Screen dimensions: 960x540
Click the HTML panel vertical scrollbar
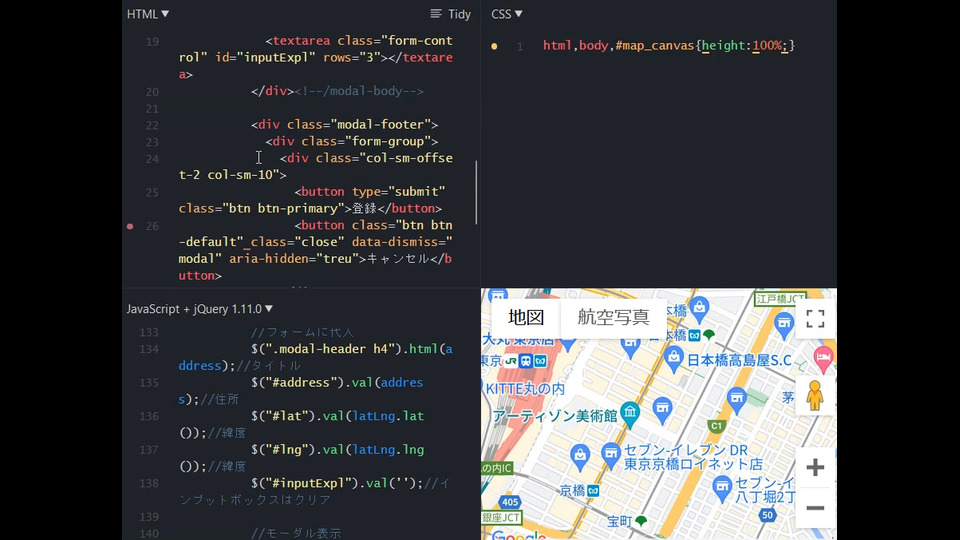tap(476, 192)
